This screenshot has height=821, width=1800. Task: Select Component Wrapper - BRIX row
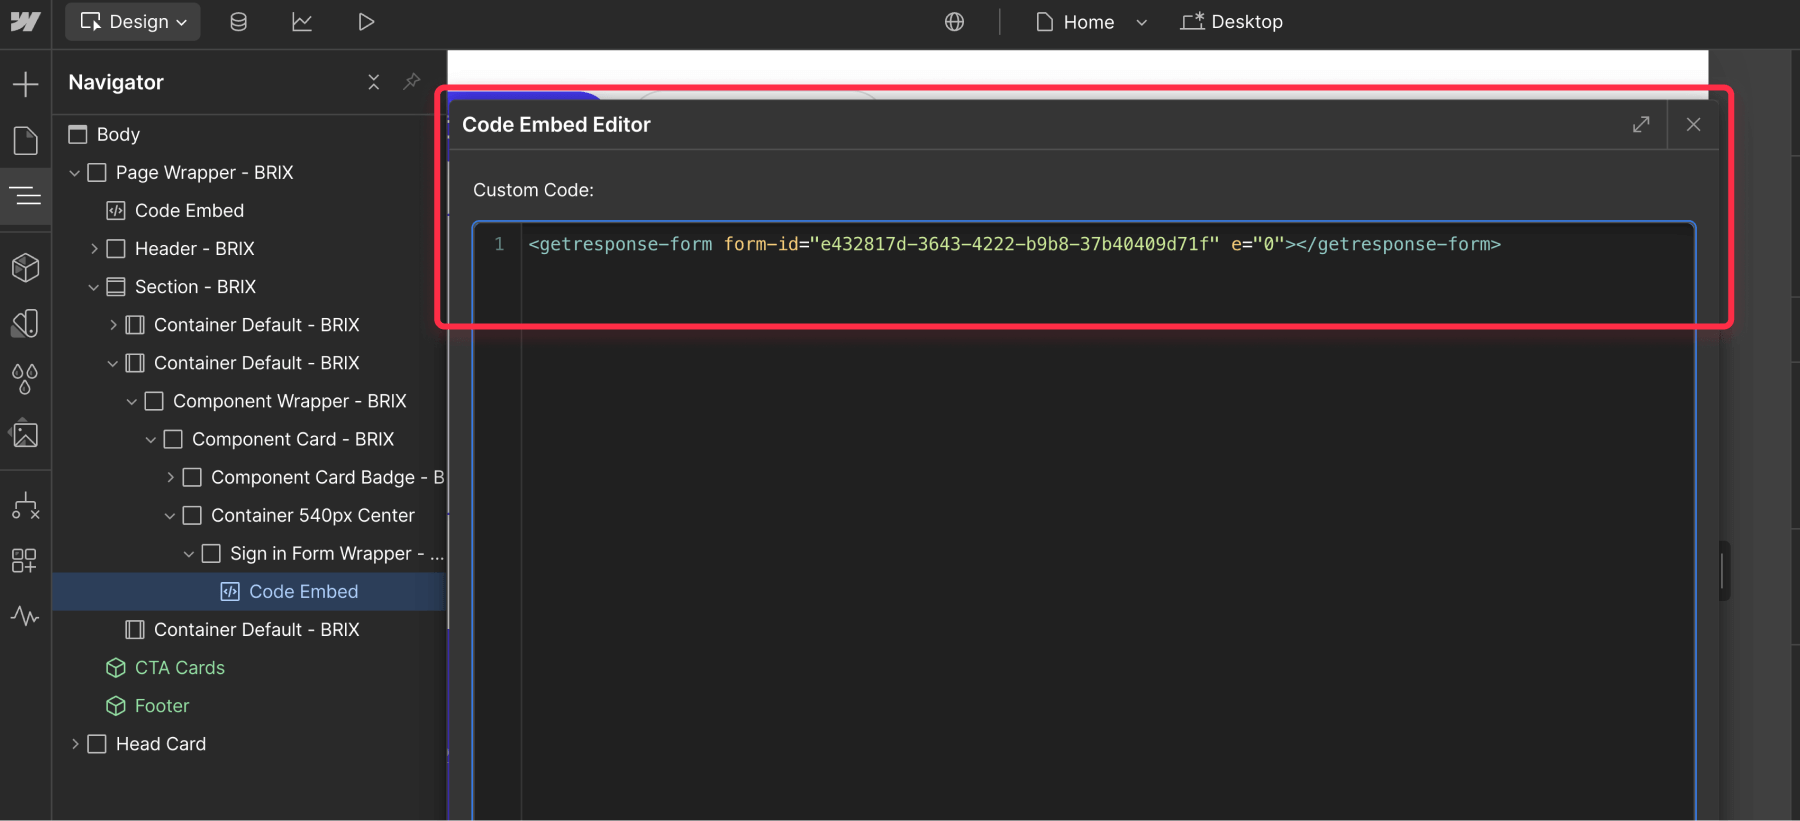tap(249, 401)
